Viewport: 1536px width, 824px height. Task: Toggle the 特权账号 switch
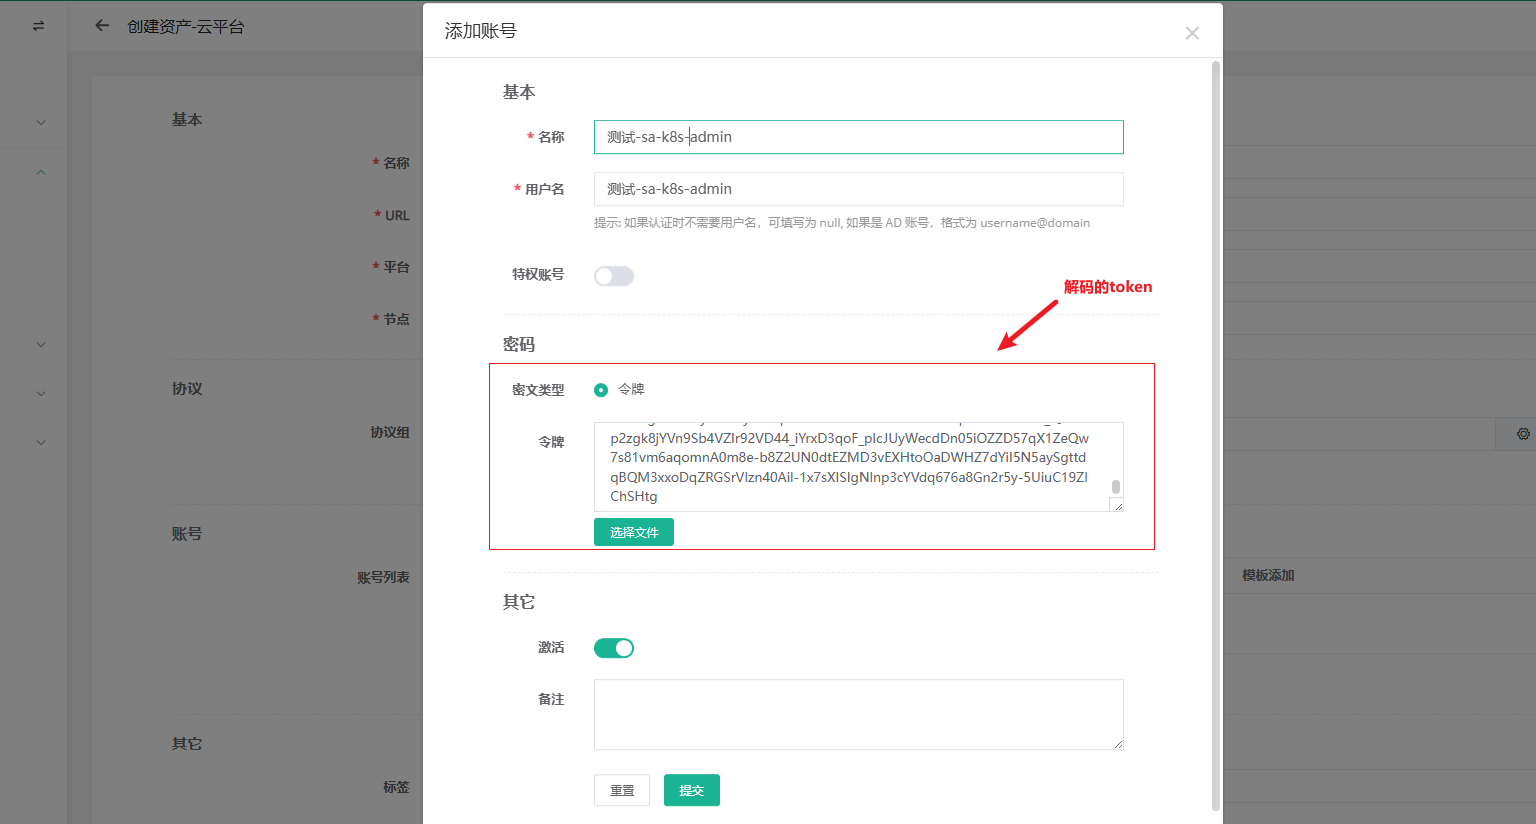614,276
